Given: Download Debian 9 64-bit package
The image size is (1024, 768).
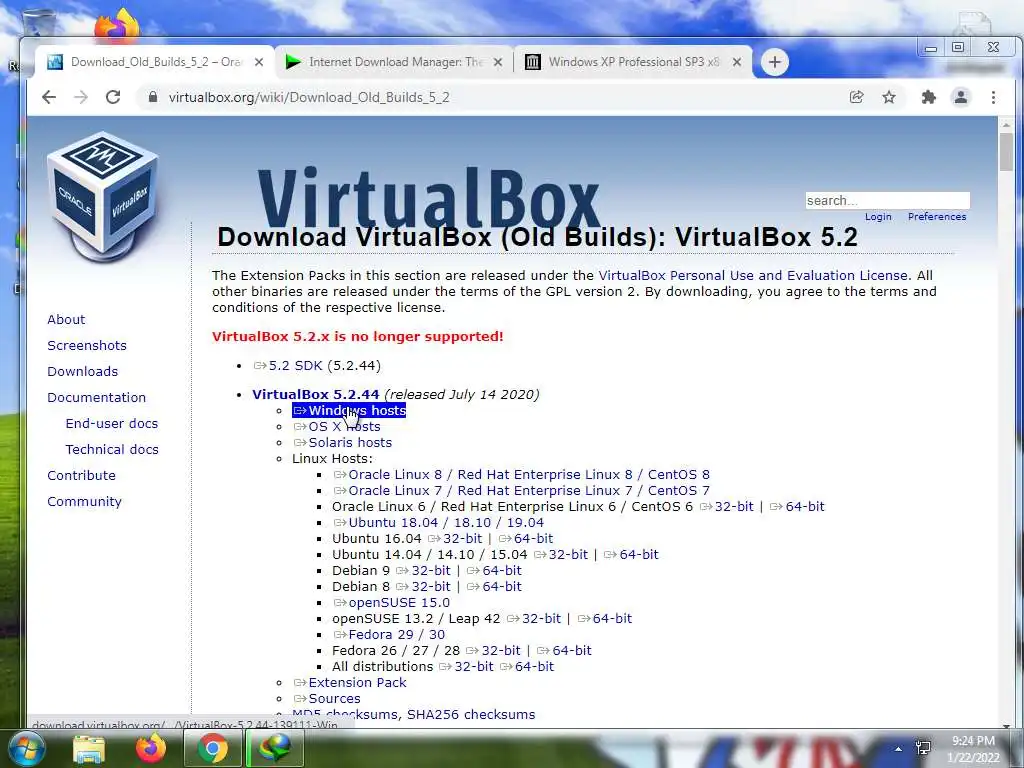Looking at the screenshot, I should pyautogui.click(x=494, y=571).
